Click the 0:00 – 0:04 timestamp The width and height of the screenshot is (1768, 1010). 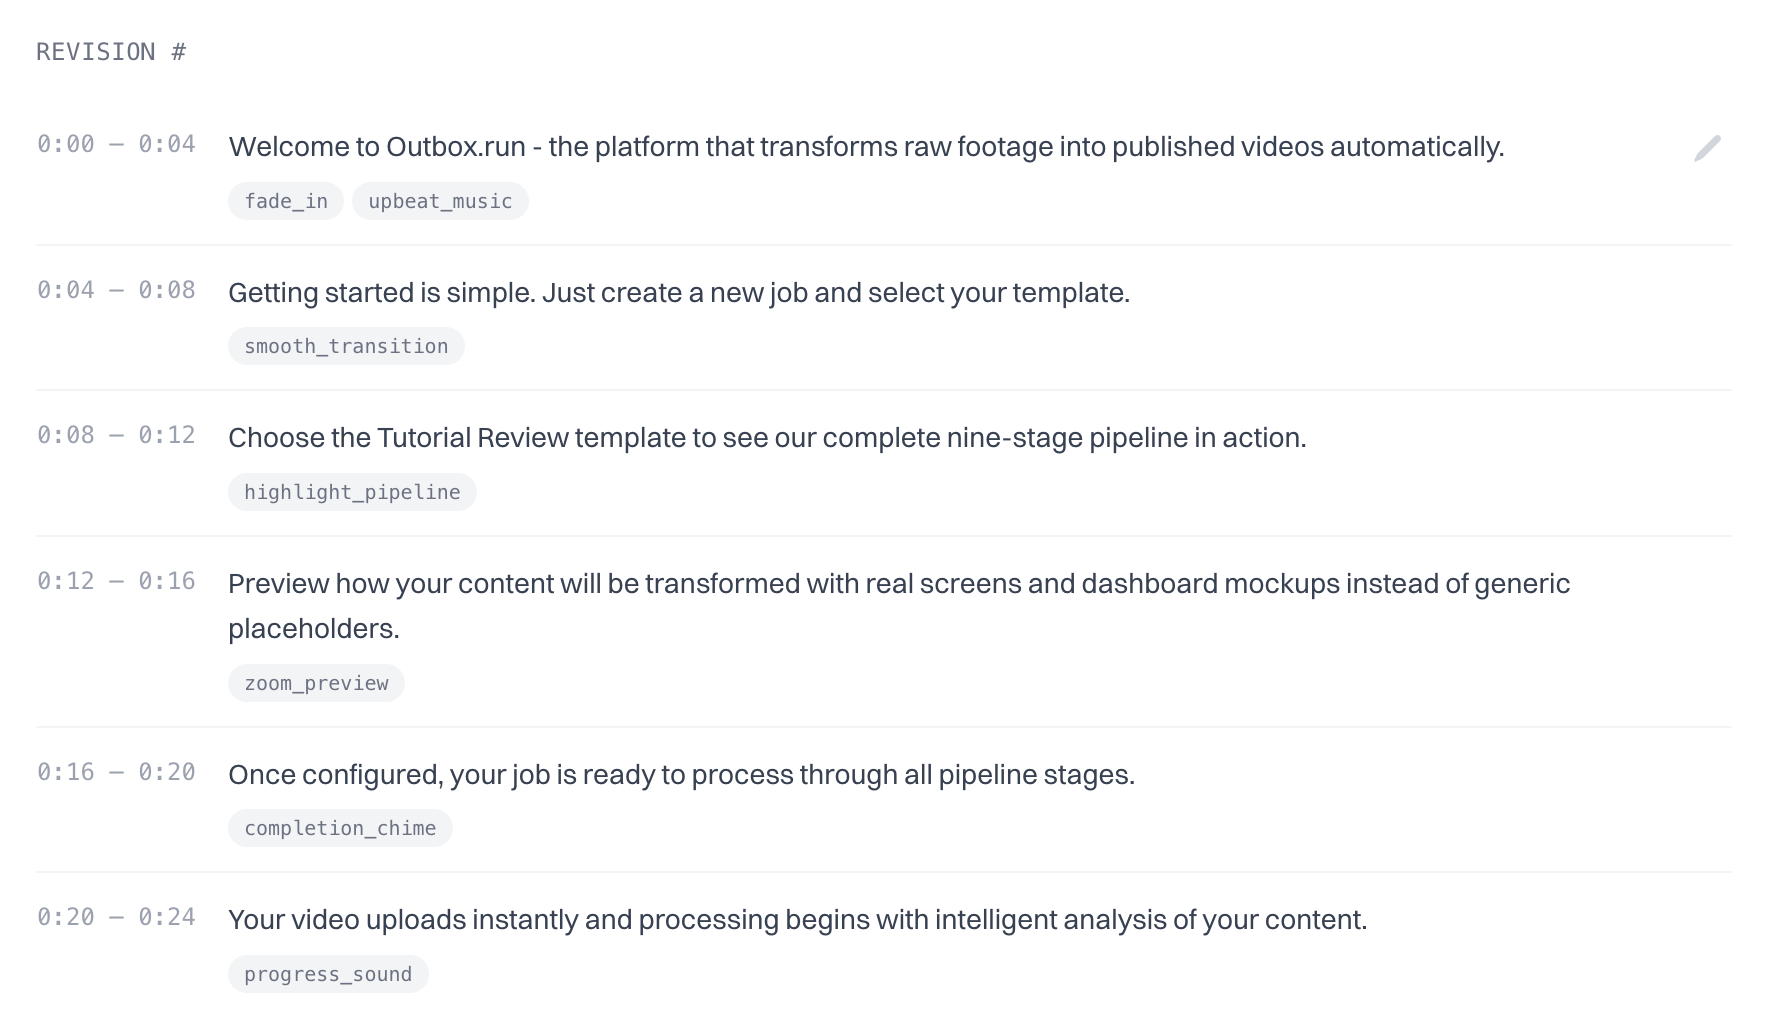tap(116, 144)
